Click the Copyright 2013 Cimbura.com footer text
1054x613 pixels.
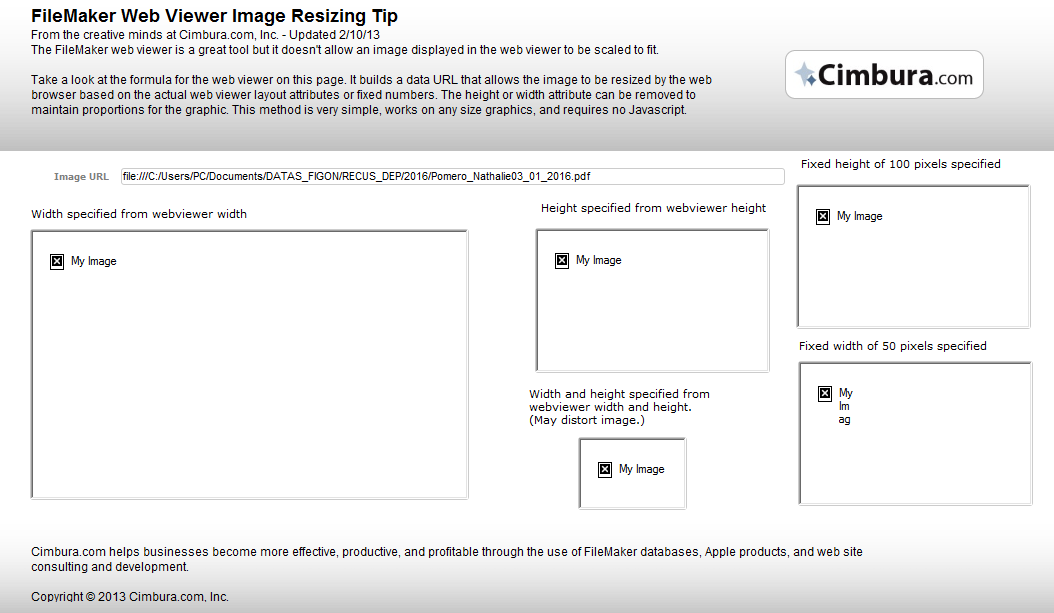point(130,596)
